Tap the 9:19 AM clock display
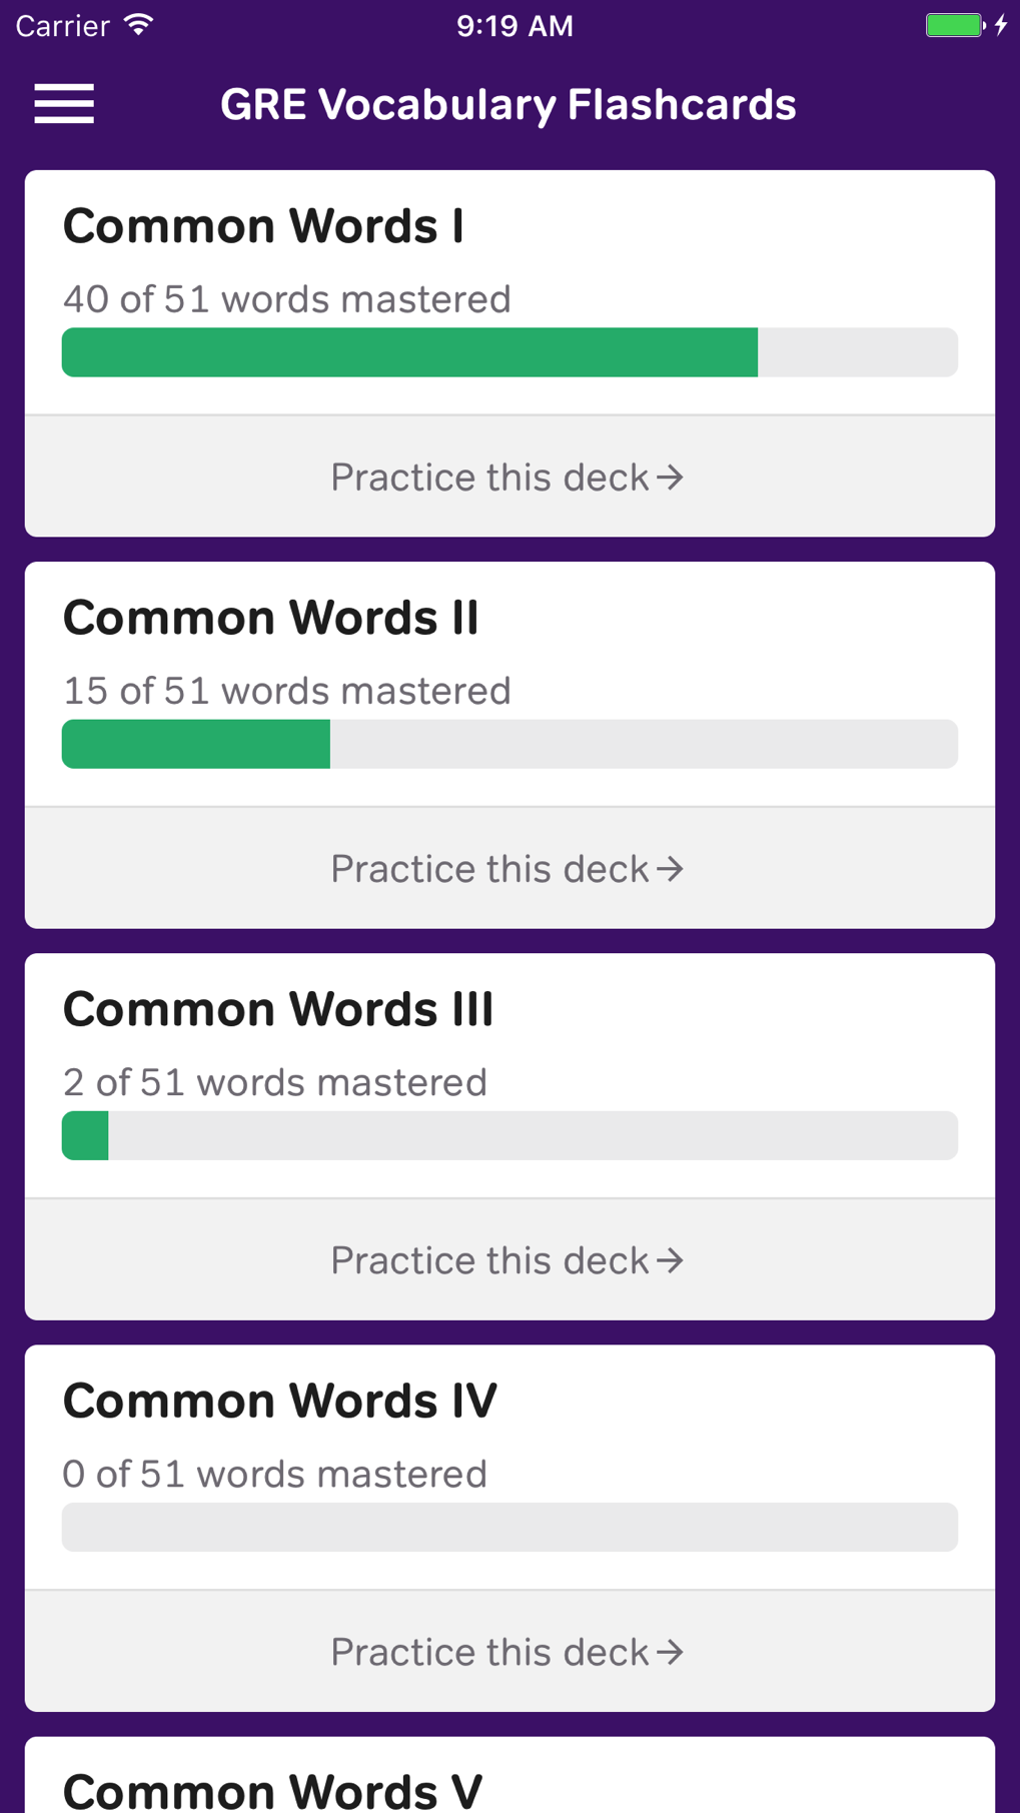The width and height of the screenshot is (1020, 1813). coord(516,25)
